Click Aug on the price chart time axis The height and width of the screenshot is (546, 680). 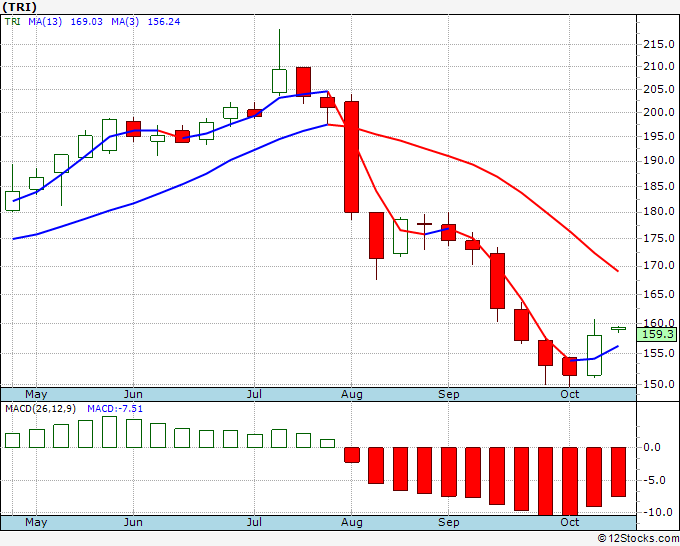pyautogui.click(x=352, y=395)
